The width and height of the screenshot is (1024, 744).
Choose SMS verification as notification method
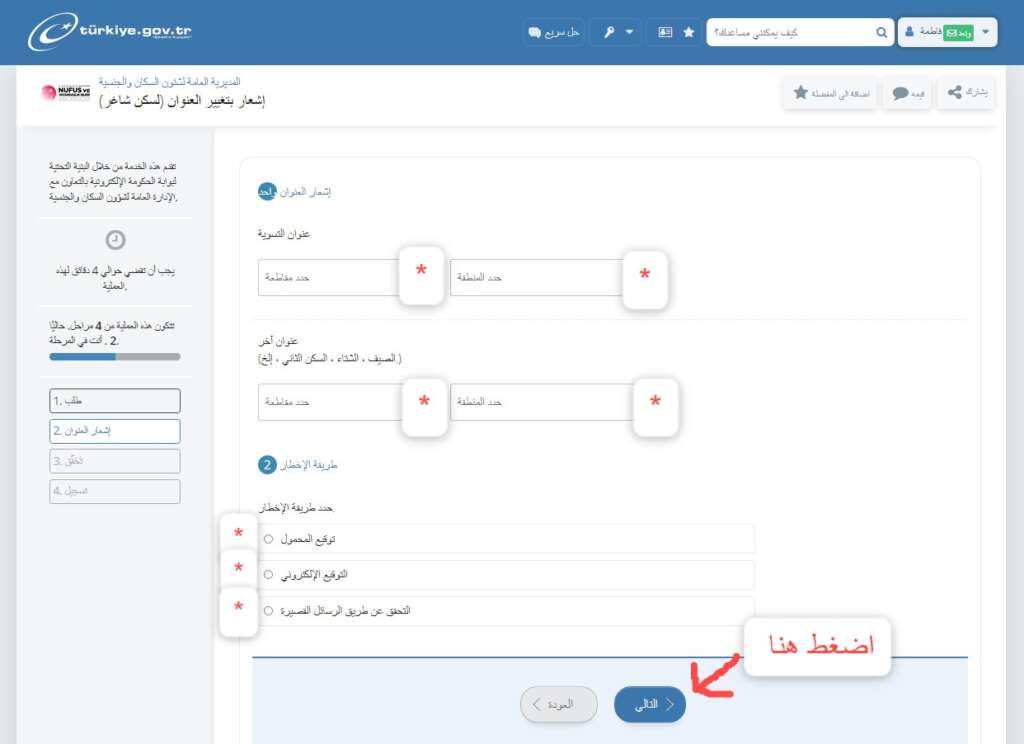(267, 611)
